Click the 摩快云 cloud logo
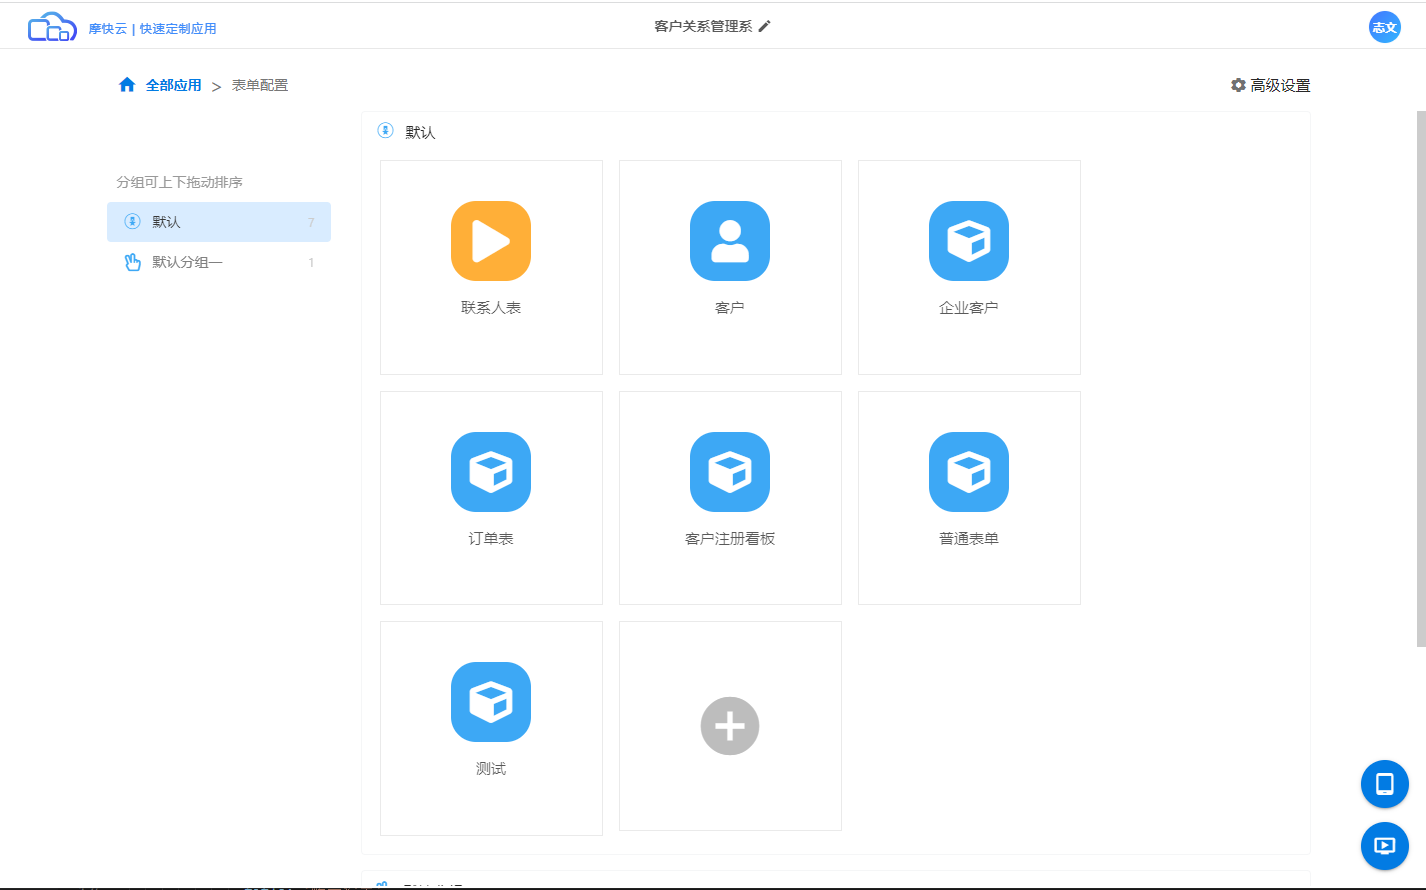The height and width of the screenshot is (890, 1426). 52,27
